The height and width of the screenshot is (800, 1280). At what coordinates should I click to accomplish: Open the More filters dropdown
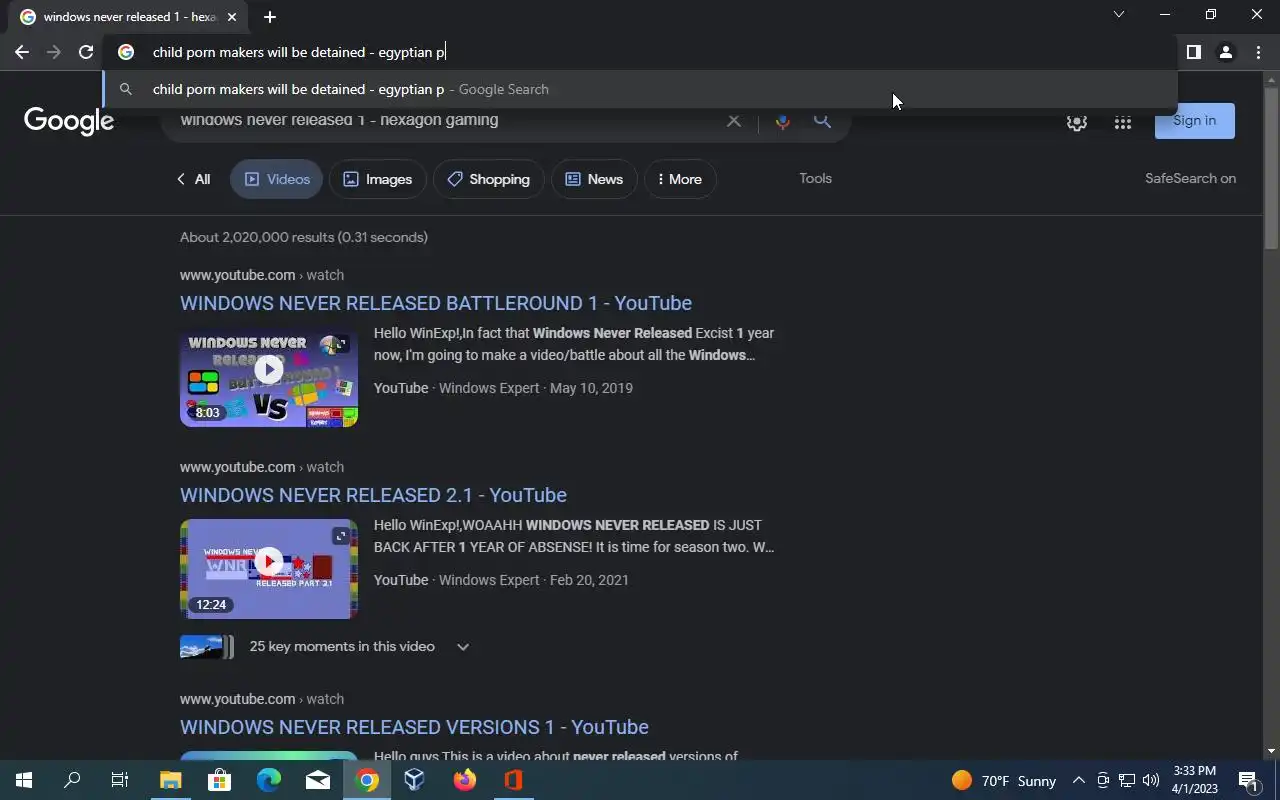point(680,179)
